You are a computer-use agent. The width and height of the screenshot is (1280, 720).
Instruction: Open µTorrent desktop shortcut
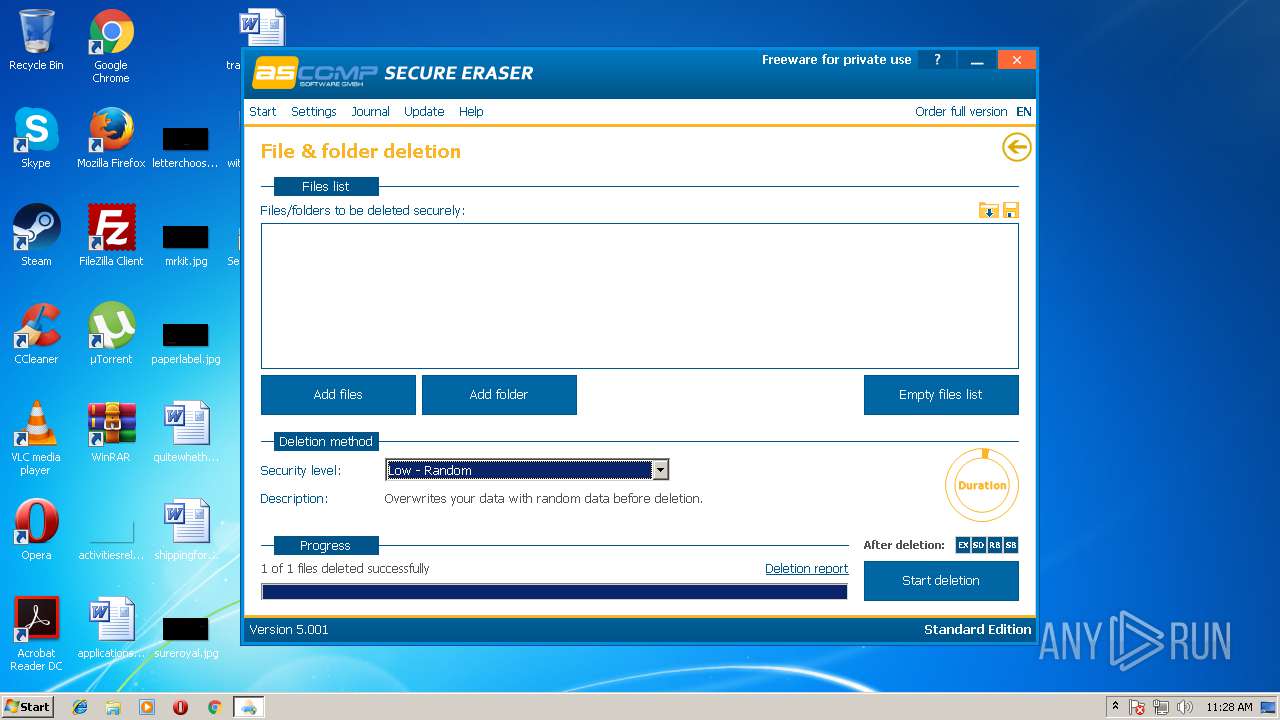(111, 334)
